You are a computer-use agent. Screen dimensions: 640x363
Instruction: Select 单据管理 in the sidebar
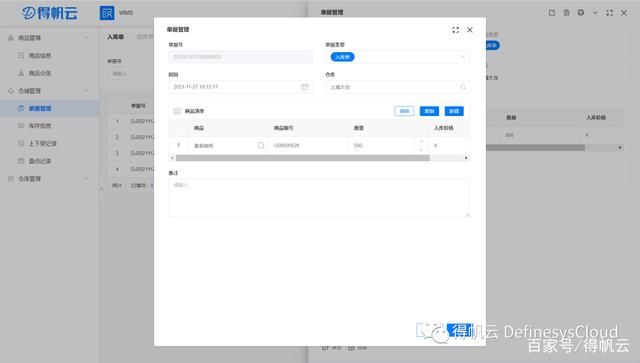pos(40,108)
